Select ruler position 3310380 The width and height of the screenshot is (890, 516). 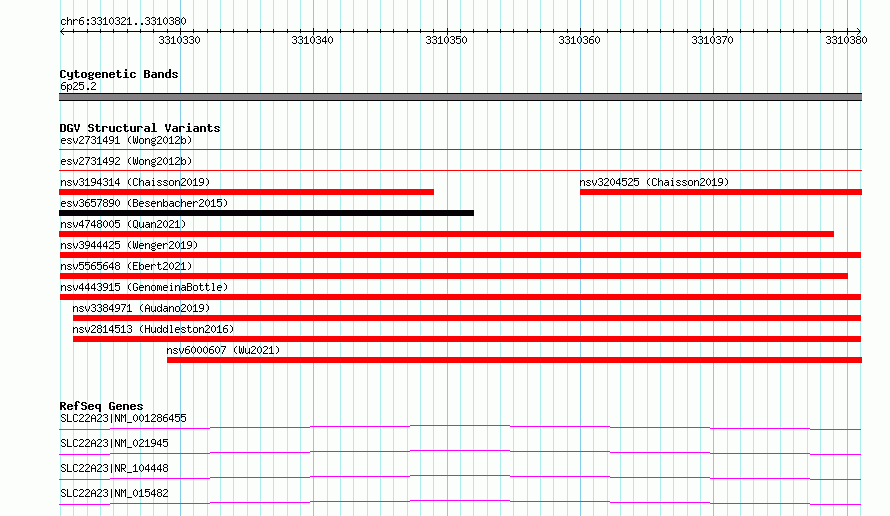pyautogui.click(x=846, y=40)
